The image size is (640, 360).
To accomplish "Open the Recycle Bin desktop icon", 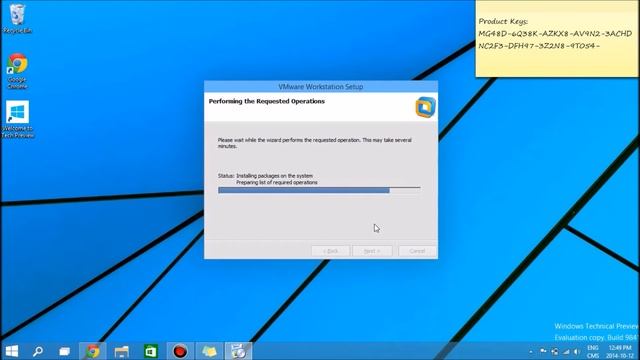I will click(17, 18).
